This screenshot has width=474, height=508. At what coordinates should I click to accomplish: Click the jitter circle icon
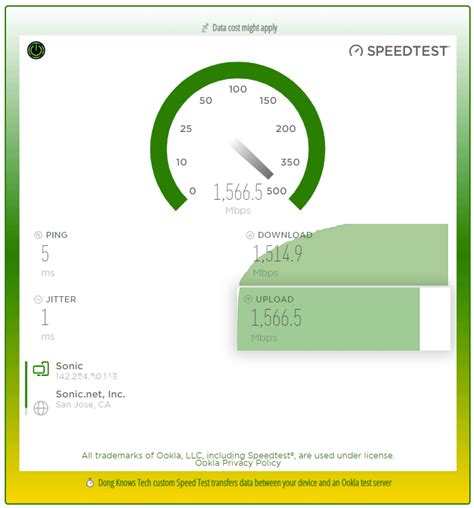(38, 299)
